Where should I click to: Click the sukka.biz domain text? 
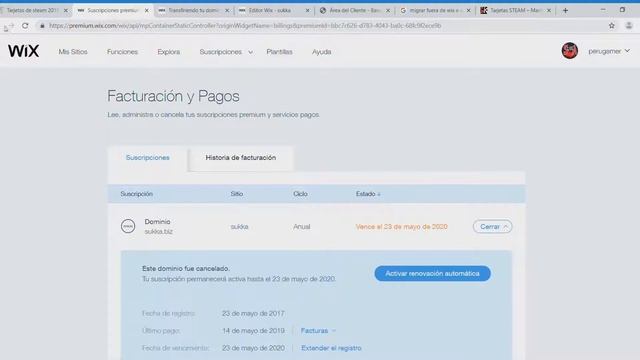(158, 231)
